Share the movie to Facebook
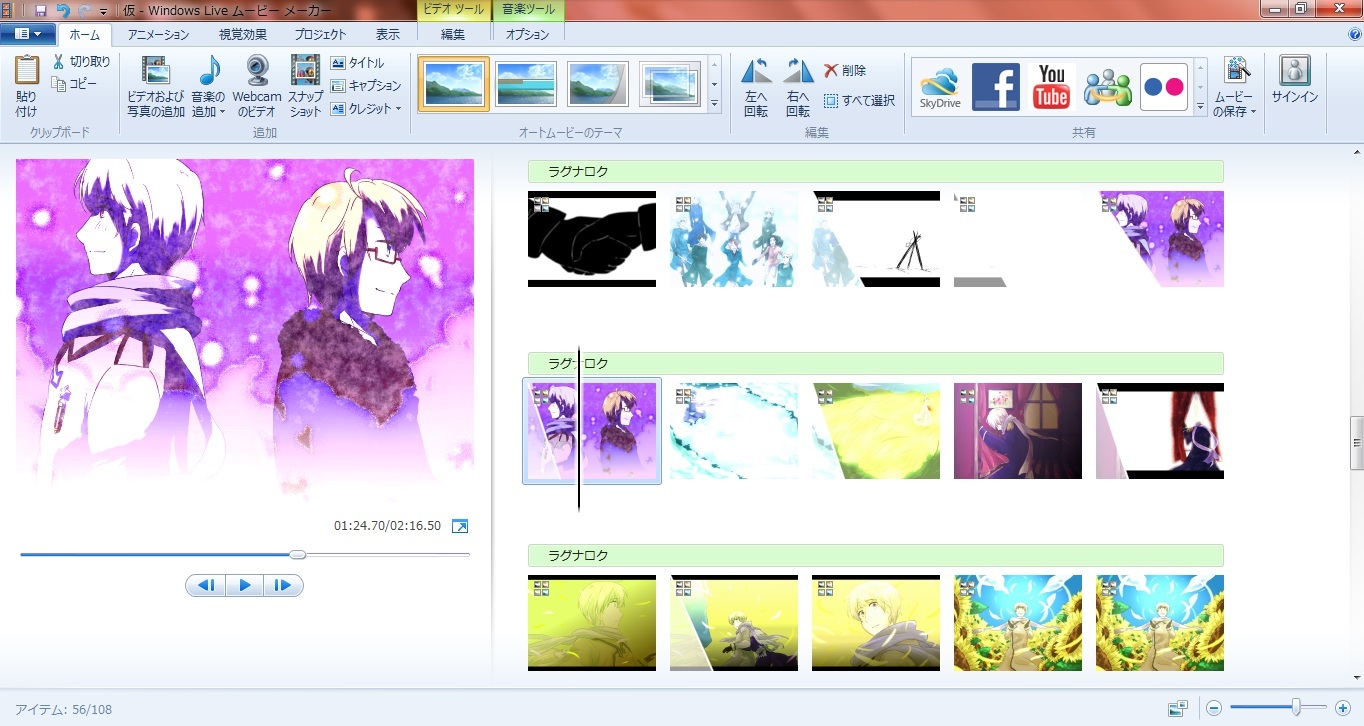Viewport: 1364px width, 726px height. pyautogui.click(x=996, y=87)
